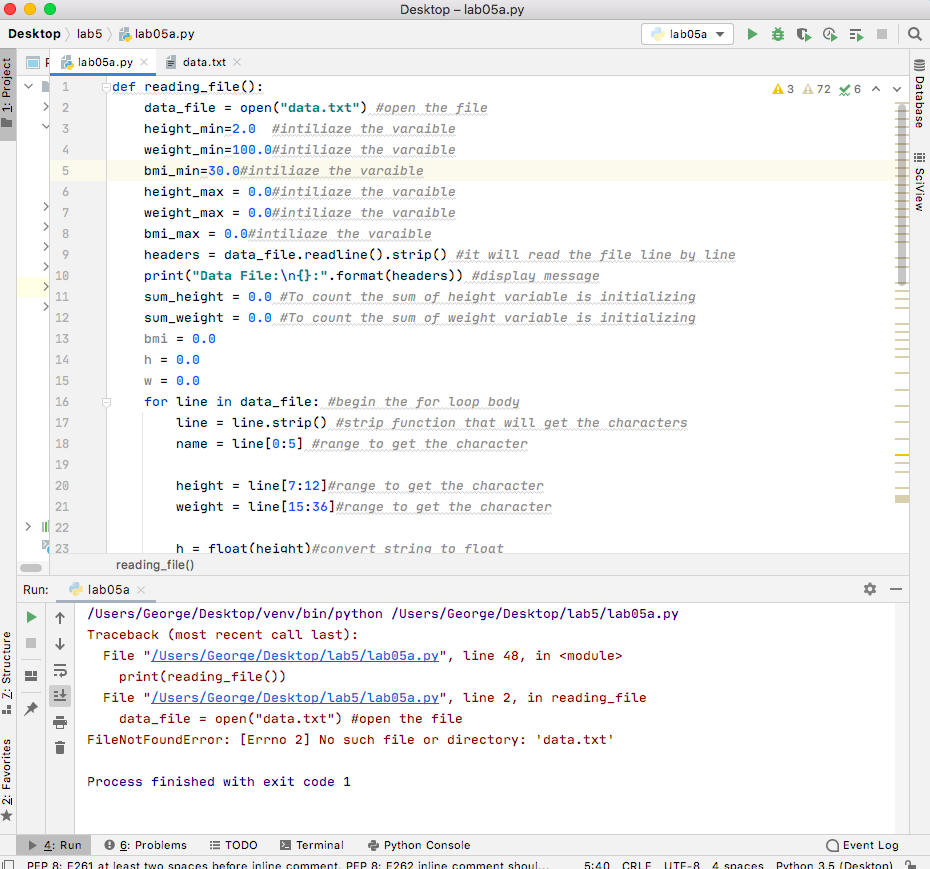The height and width of the screenshot is (869, 930).
Task: Run with Coverage from the top toolbar
Action: pyautogui.click(x=803, y=34)
